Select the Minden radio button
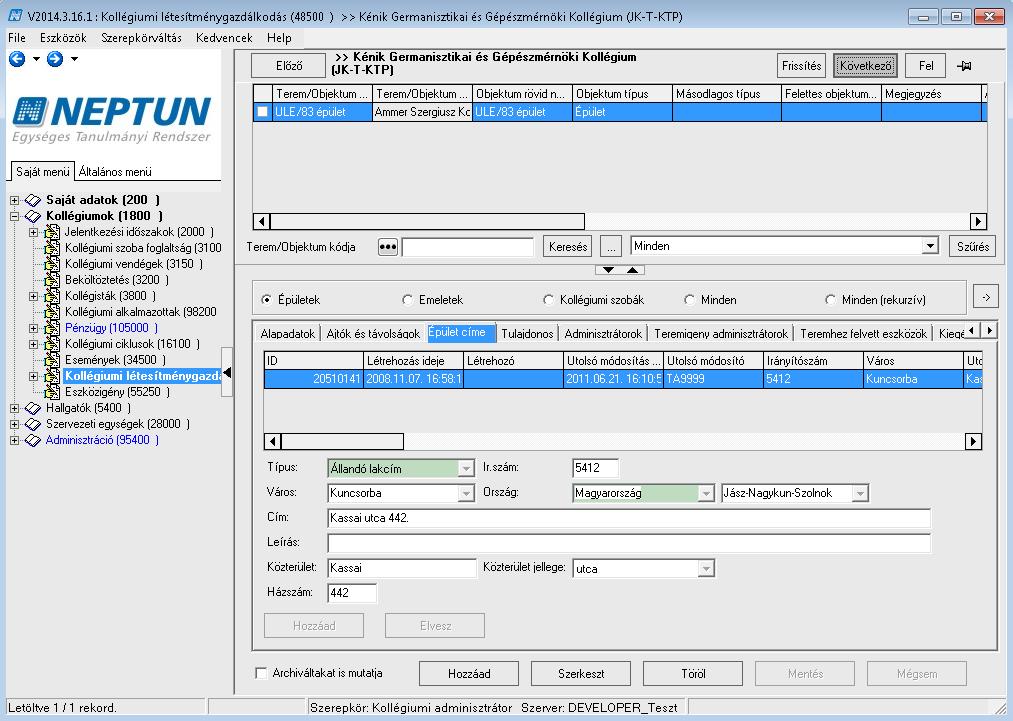This screenshot has width=1013, height=721. 689,300
